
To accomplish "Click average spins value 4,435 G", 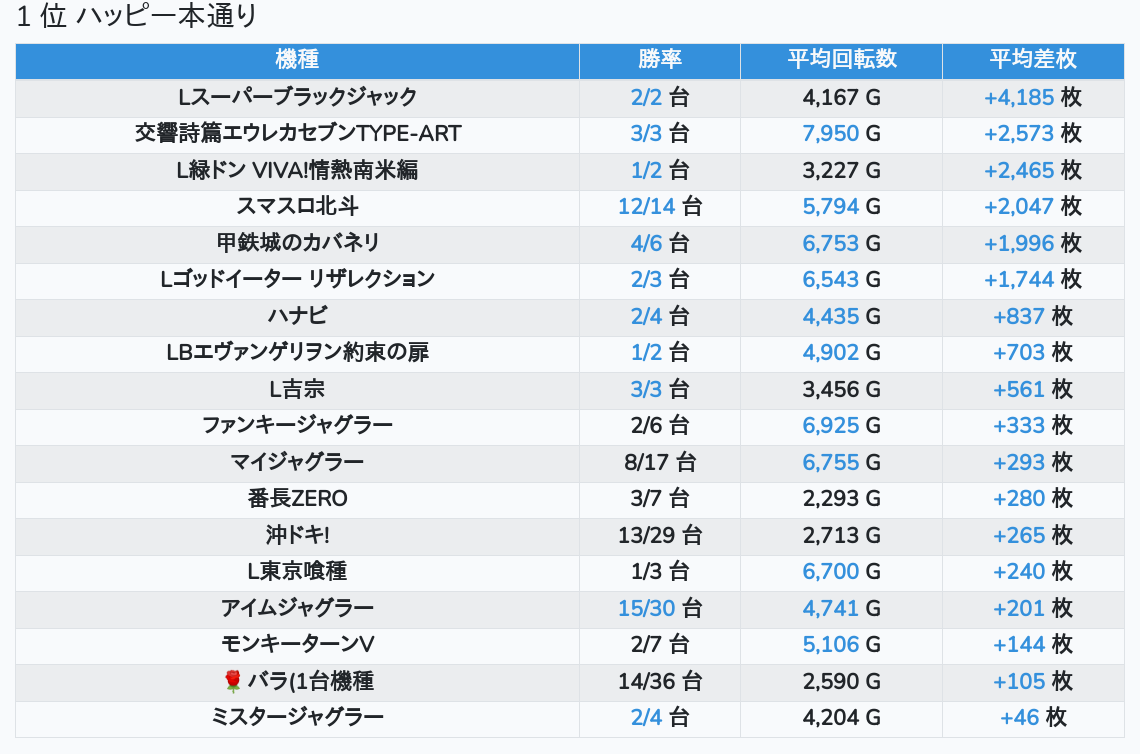I will [x=842, y=316].
